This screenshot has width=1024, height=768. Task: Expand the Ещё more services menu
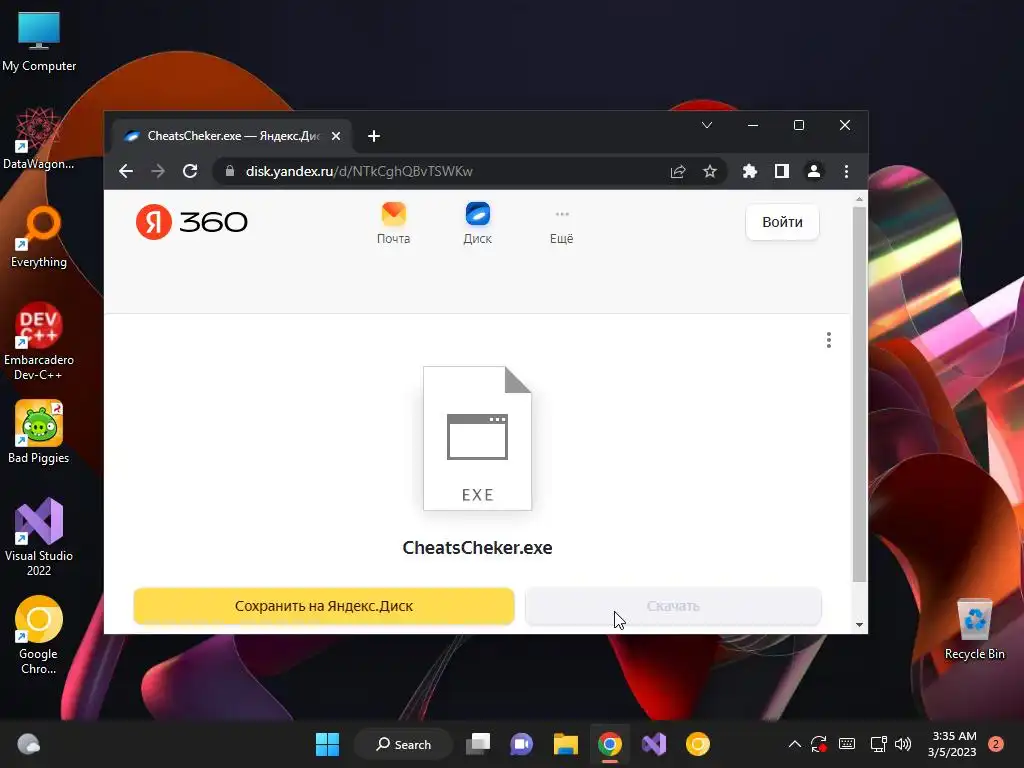[562, 227]
